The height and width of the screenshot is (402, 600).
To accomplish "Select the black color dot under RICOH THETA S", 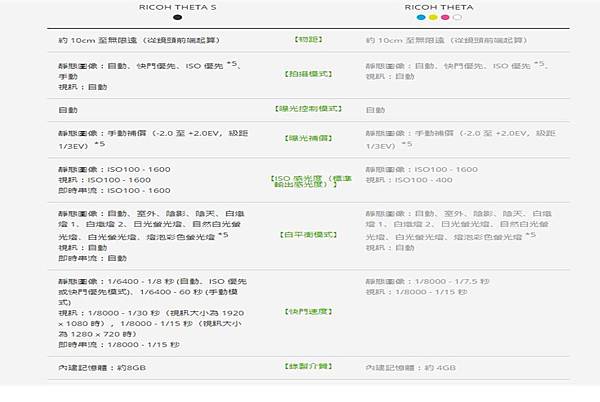I will pos(177,17).
